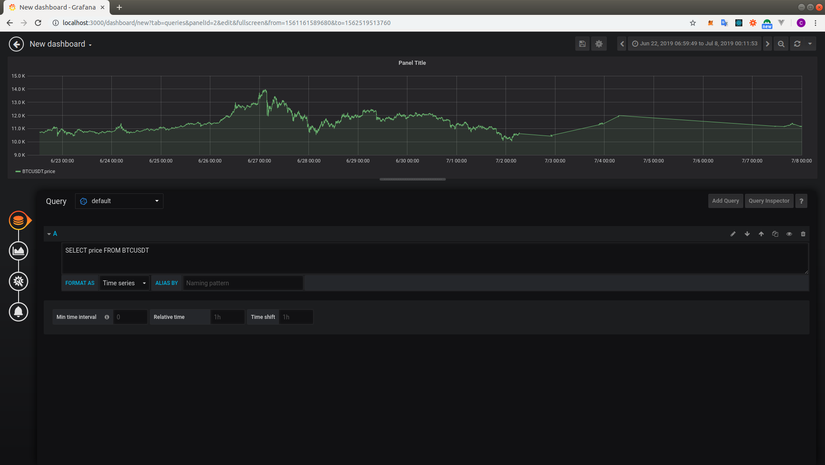
Task: Click the Add Query button
Action: [726, 201]
